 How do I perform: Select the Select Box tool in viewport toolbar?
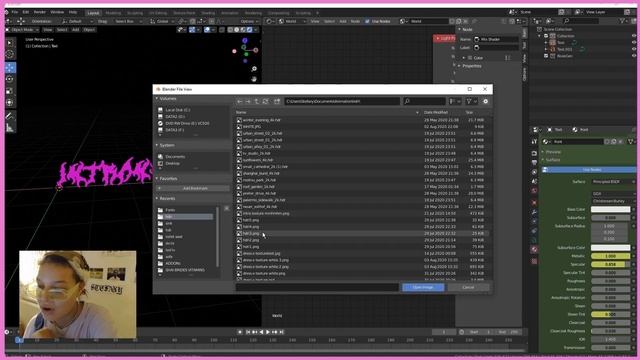click(x=10, y=43)
